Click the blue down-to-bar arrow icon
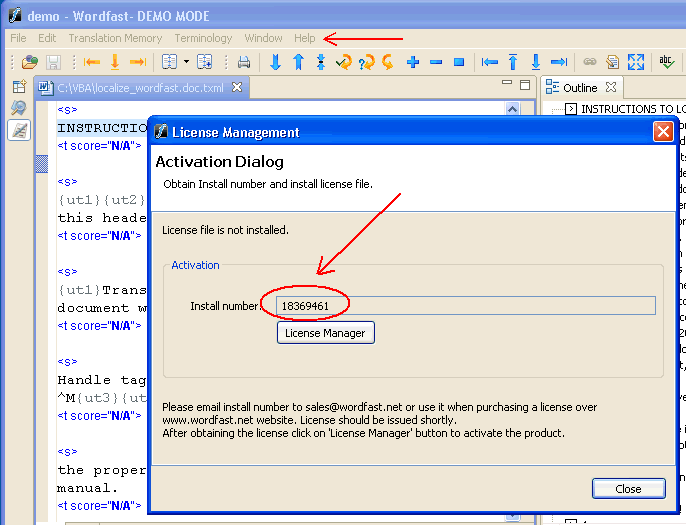686x525 pixels. [536, 62]
